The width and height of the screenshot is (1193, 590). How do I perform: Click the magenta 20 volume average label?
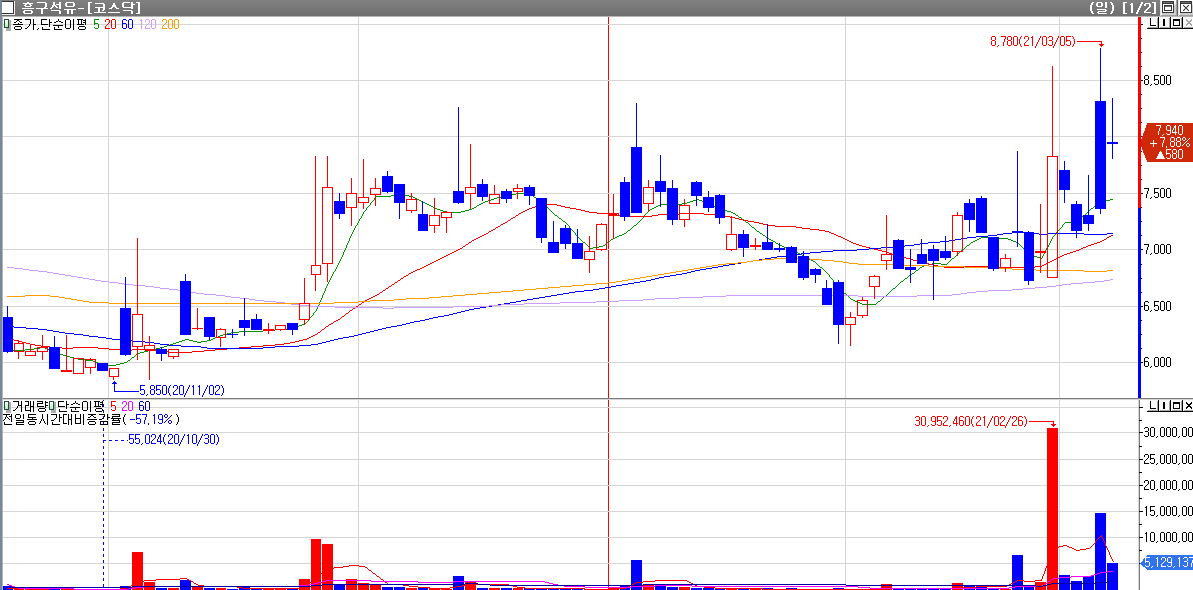pyautogui.click(x=128, y=407)
